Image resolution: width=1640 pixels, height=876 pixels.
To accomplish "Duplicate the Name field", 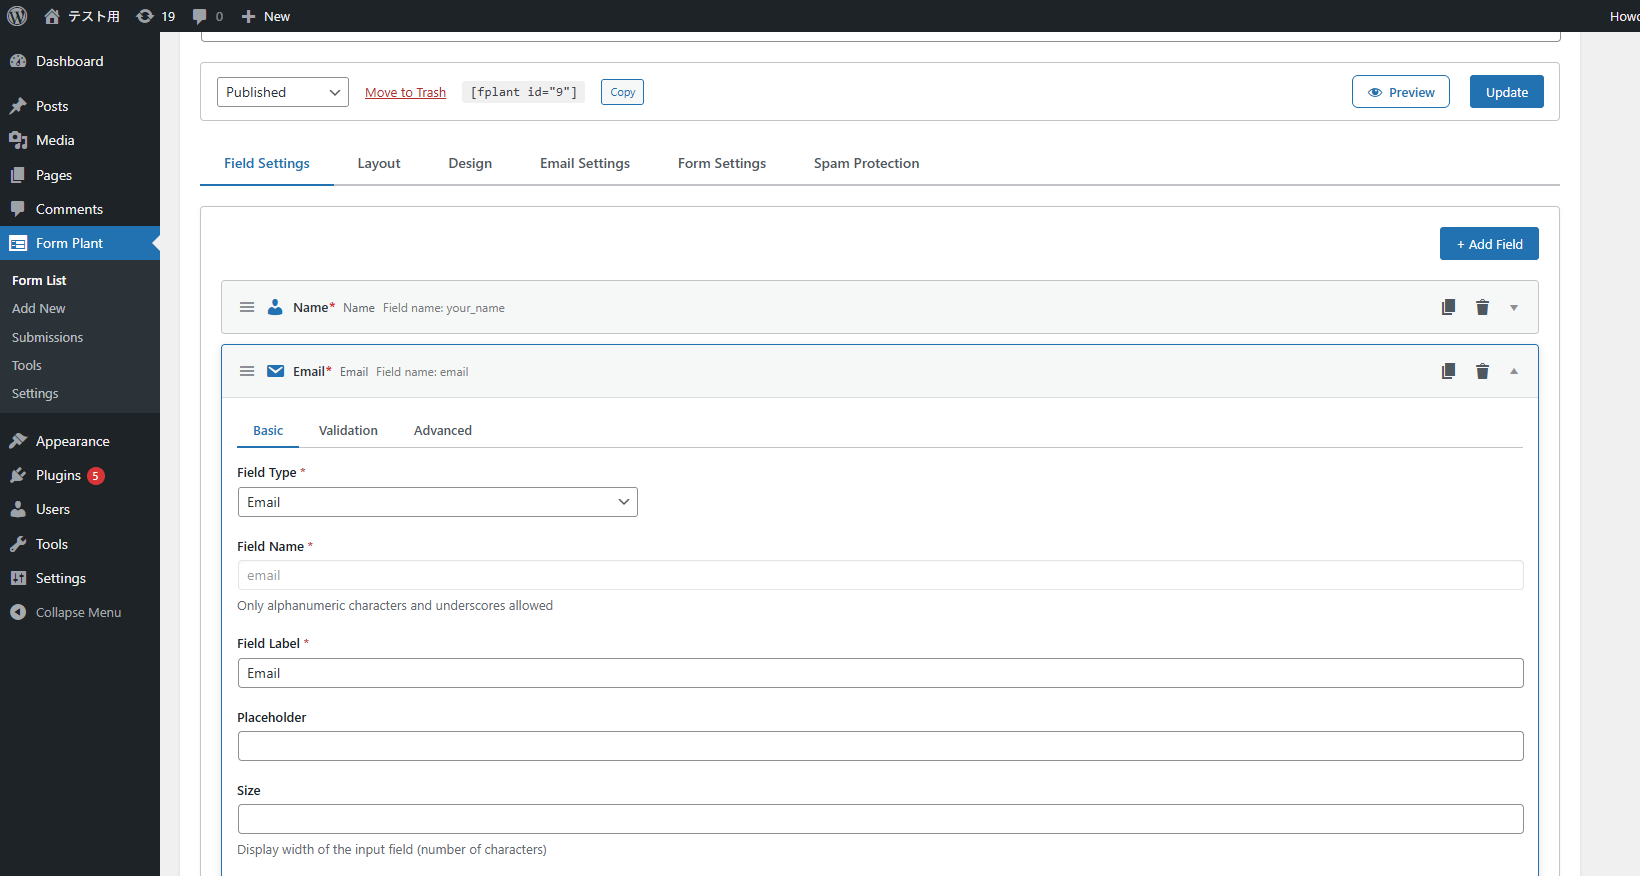I will (1448, 307).
